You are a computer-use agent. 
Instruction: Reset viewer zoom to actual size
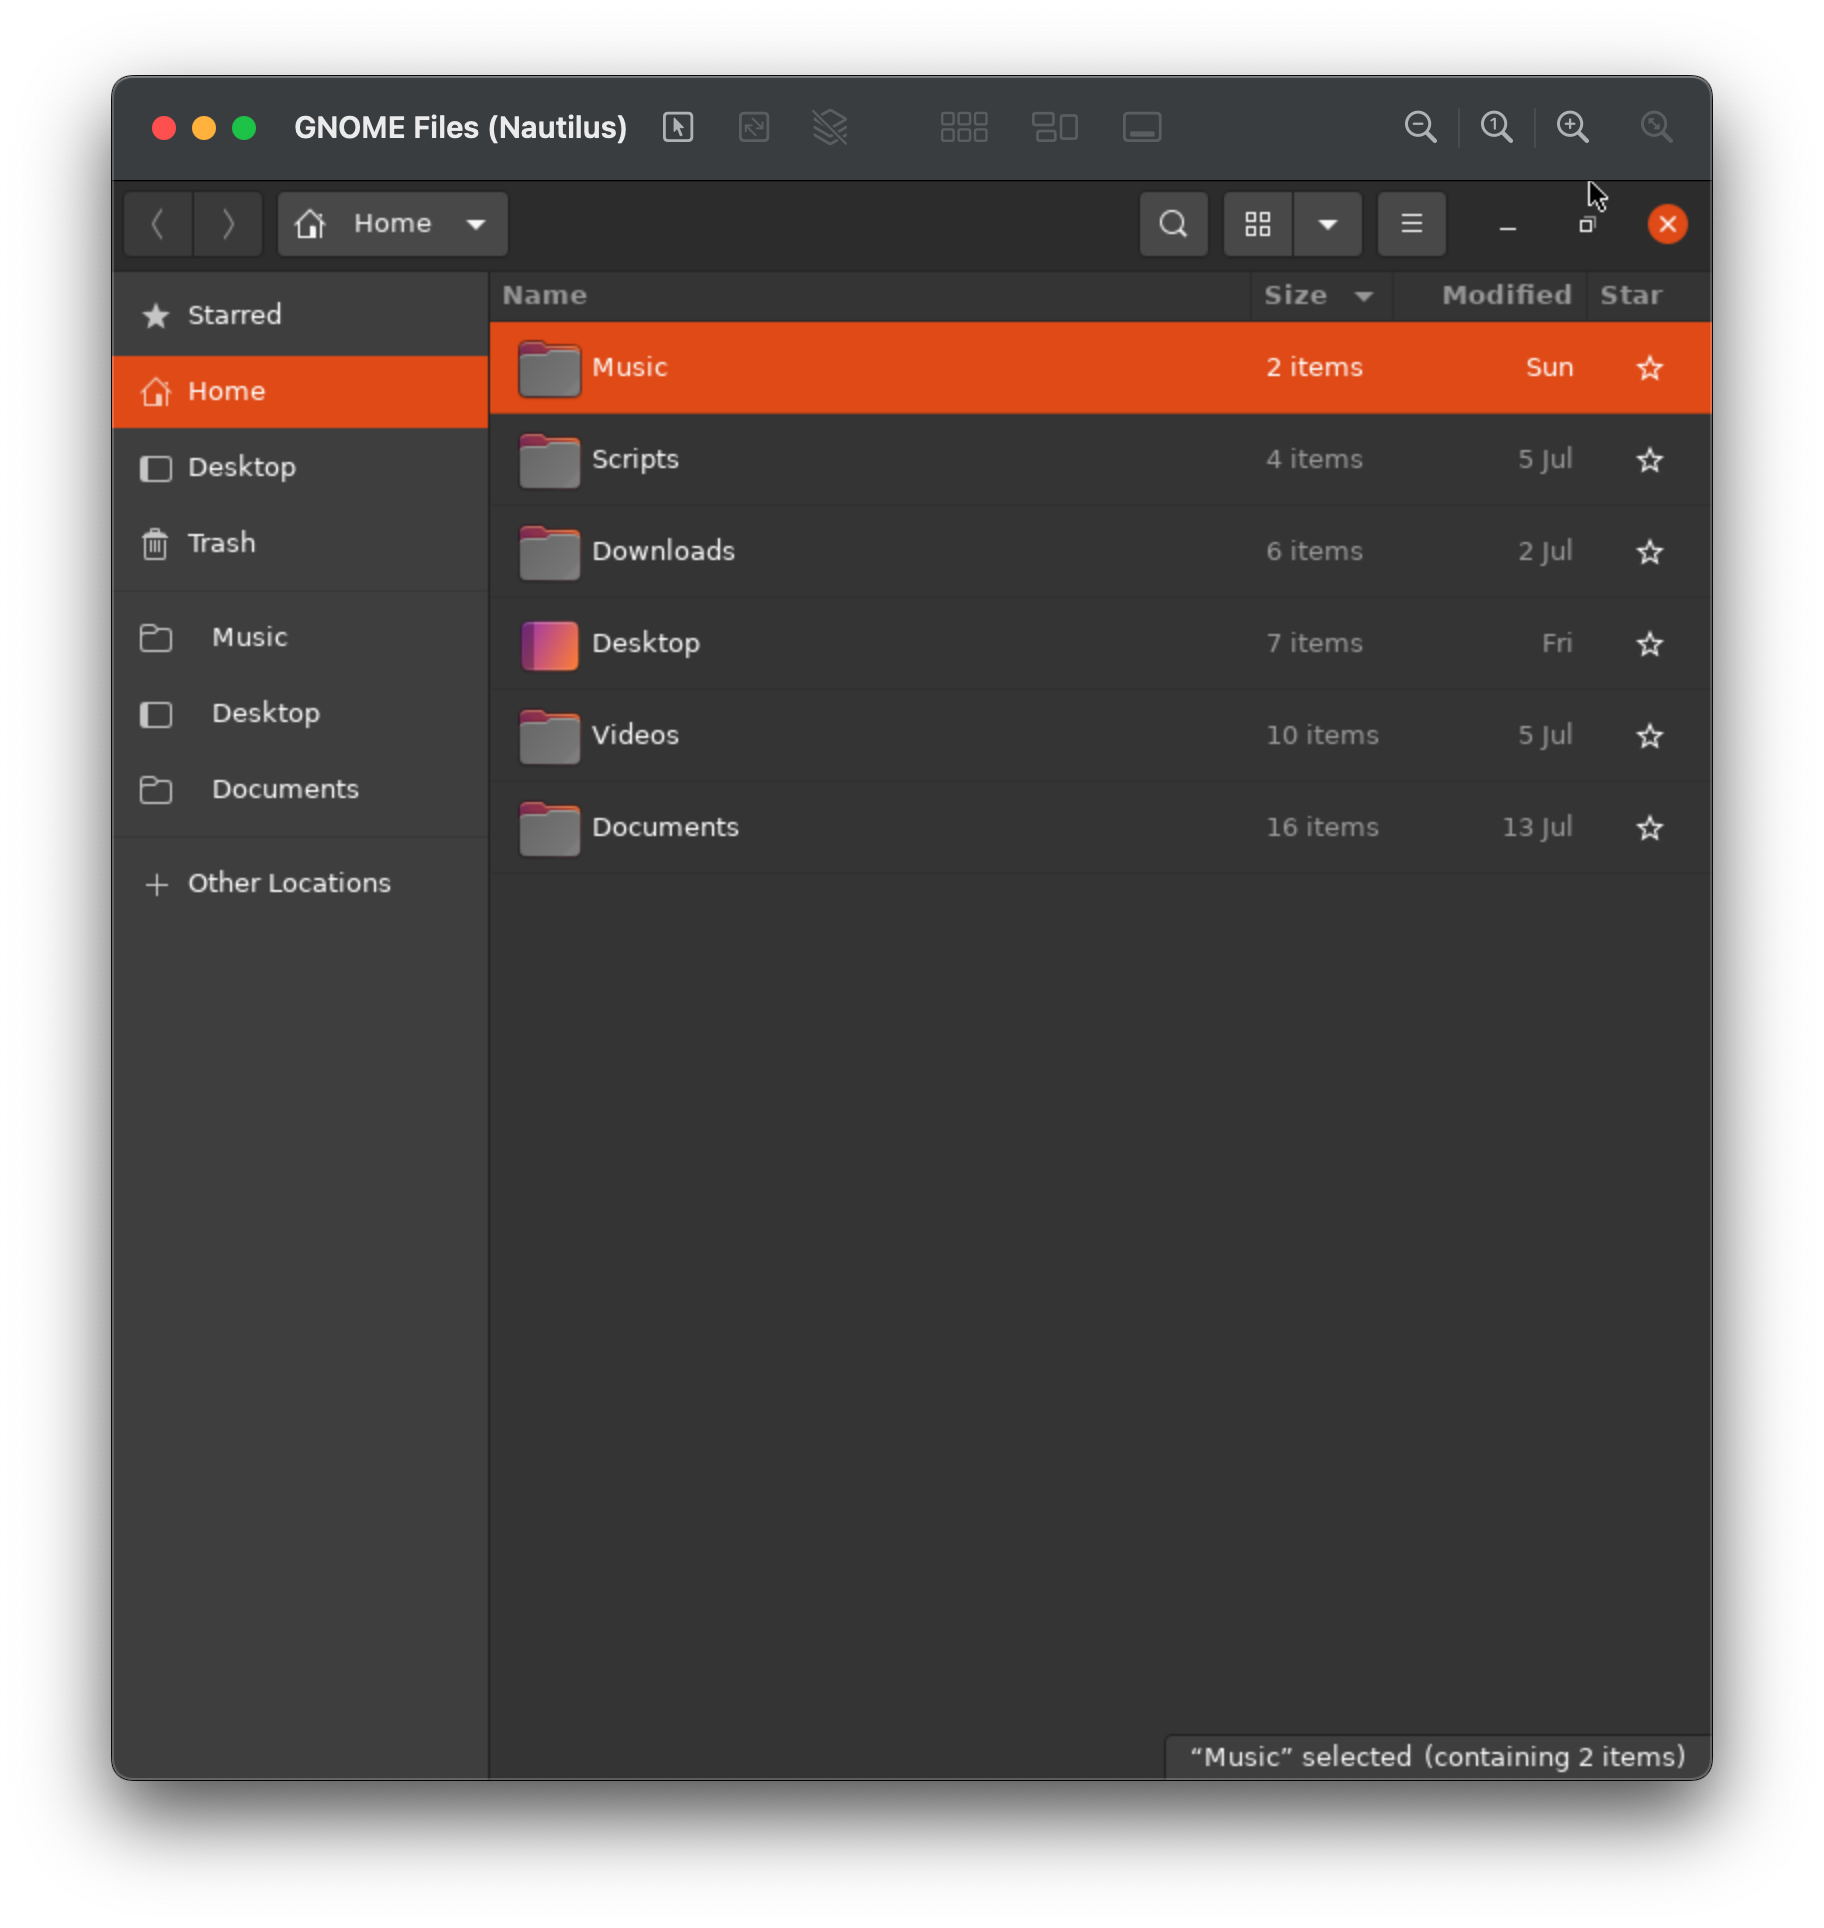coord(1496,127)
